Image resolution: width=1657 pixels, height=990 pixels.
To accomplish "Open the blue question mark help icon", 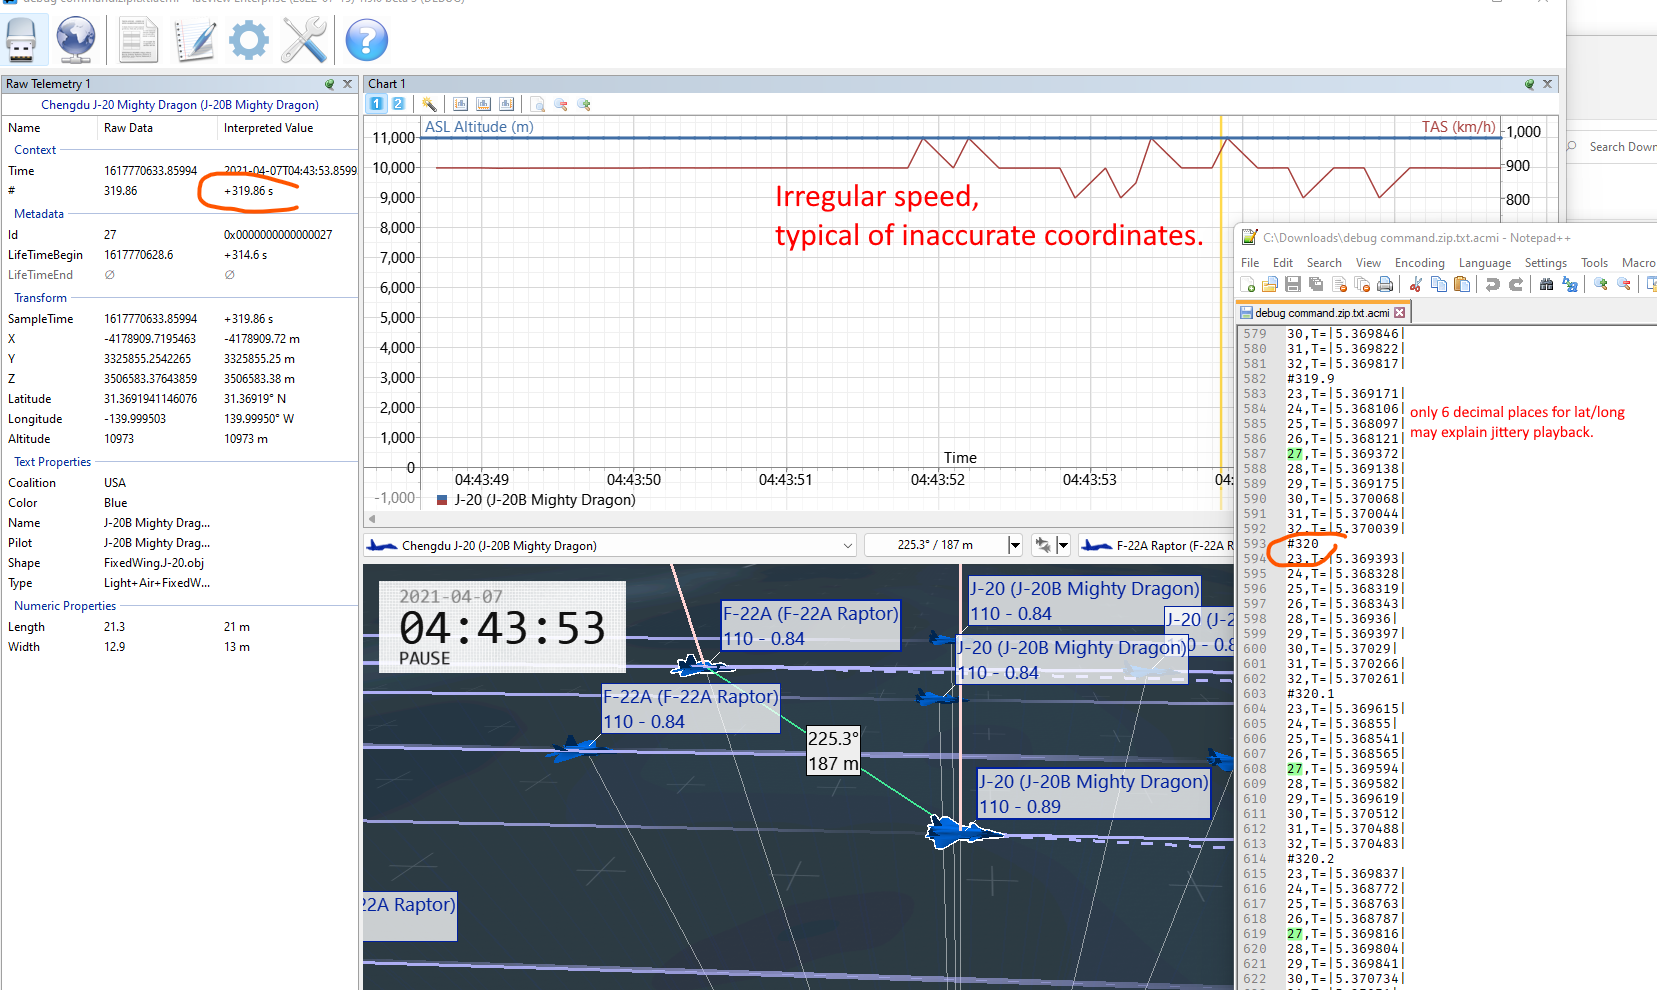I will click(366, 40).
